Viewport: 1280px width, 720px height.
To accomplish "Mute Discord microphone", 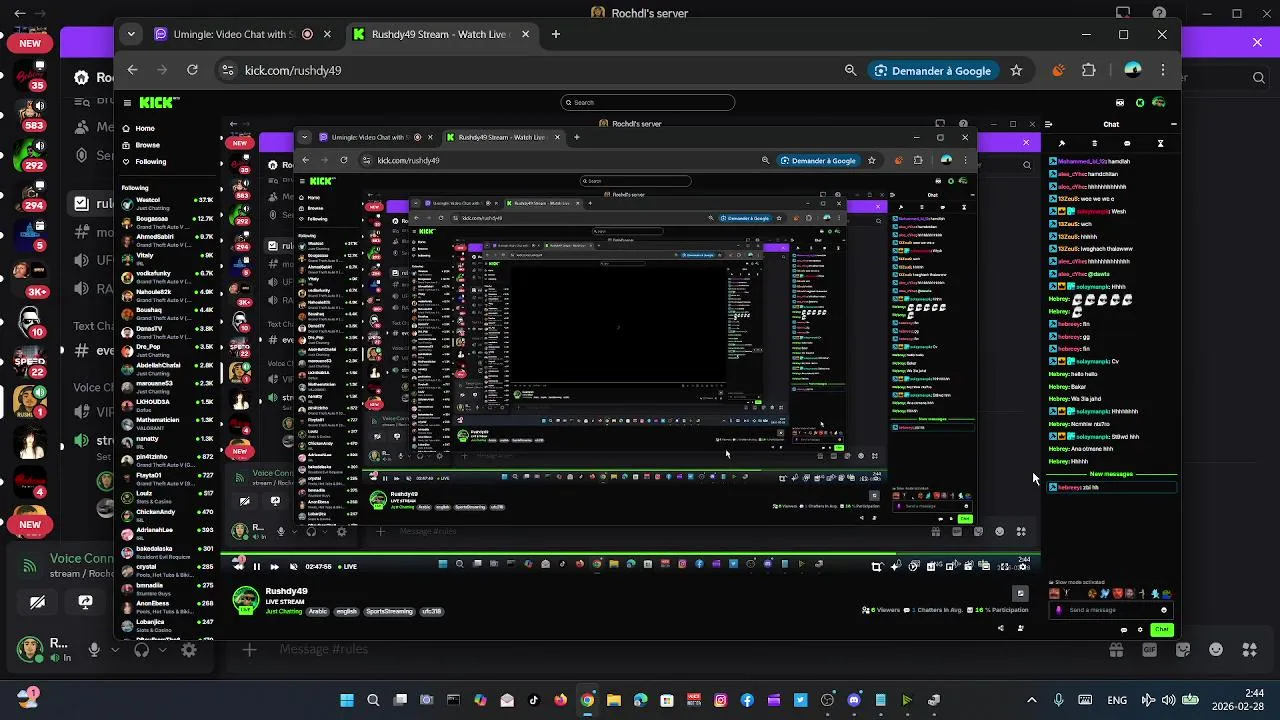I will pos(94,650).
